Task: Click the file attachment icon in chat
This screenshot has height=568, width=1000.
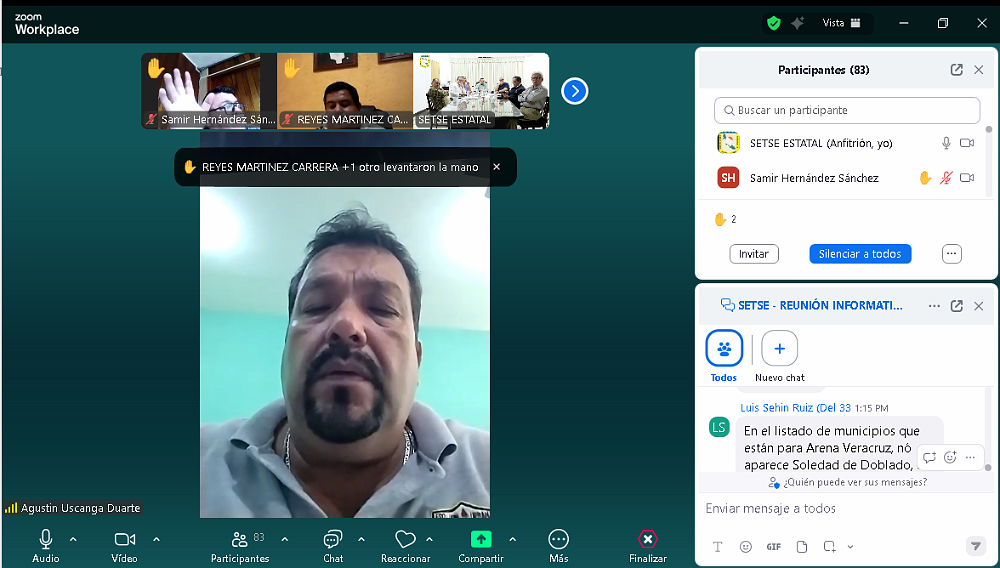Action: click(x=801, y=547)
